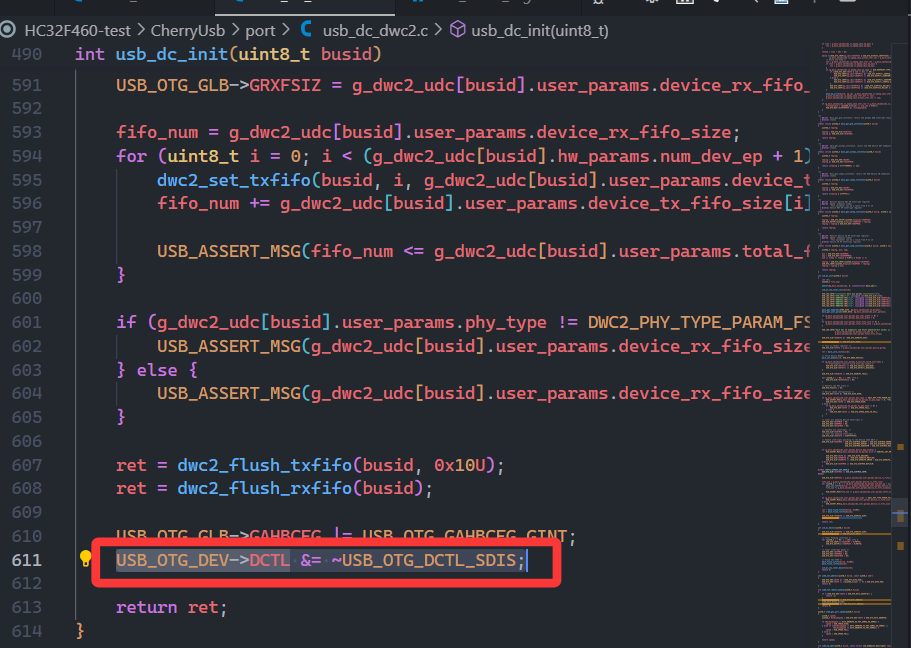Viewport: 911px width, 648px height.
Task: Click the lightbulb code action icon
Action: click(x=86, y=560)
